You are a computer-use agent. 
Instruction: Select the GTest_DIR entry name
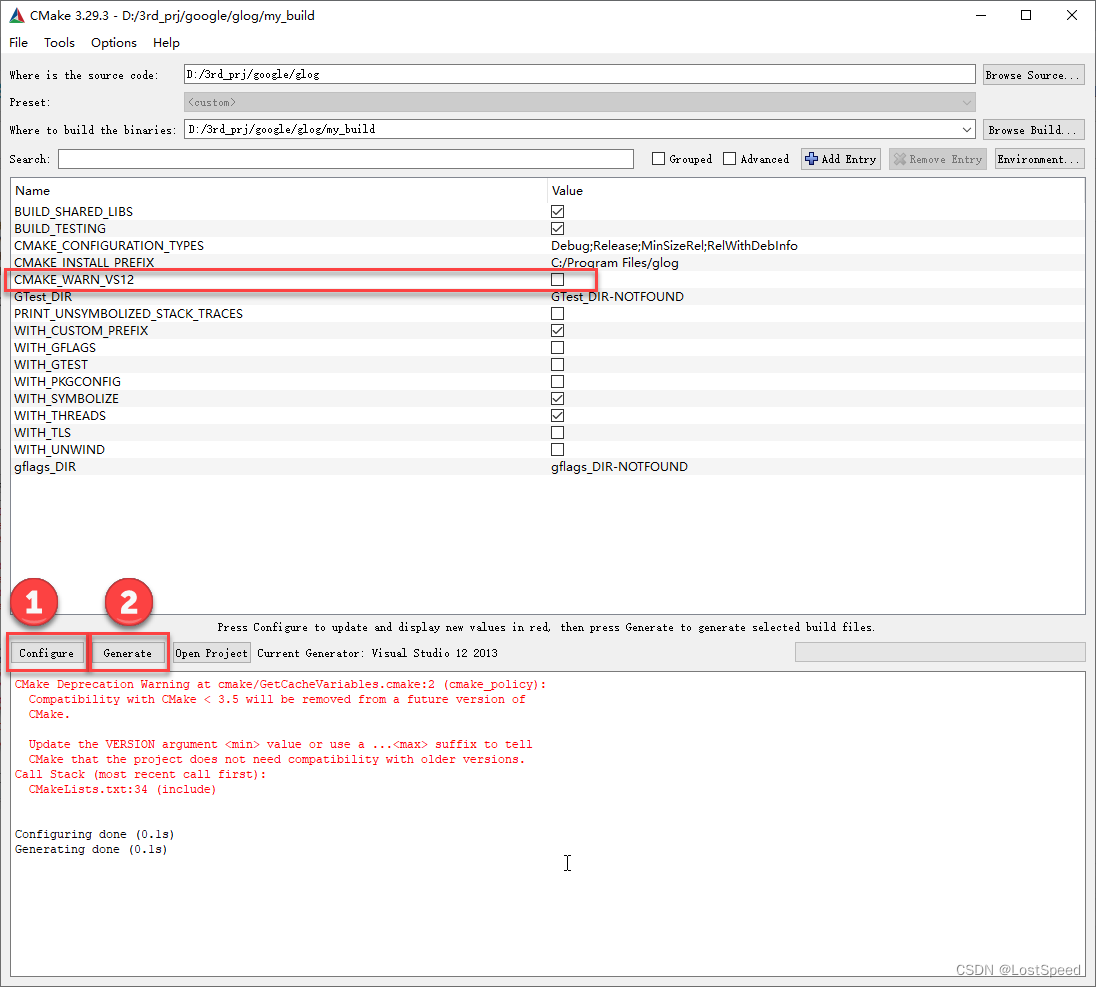click(43, 297)
